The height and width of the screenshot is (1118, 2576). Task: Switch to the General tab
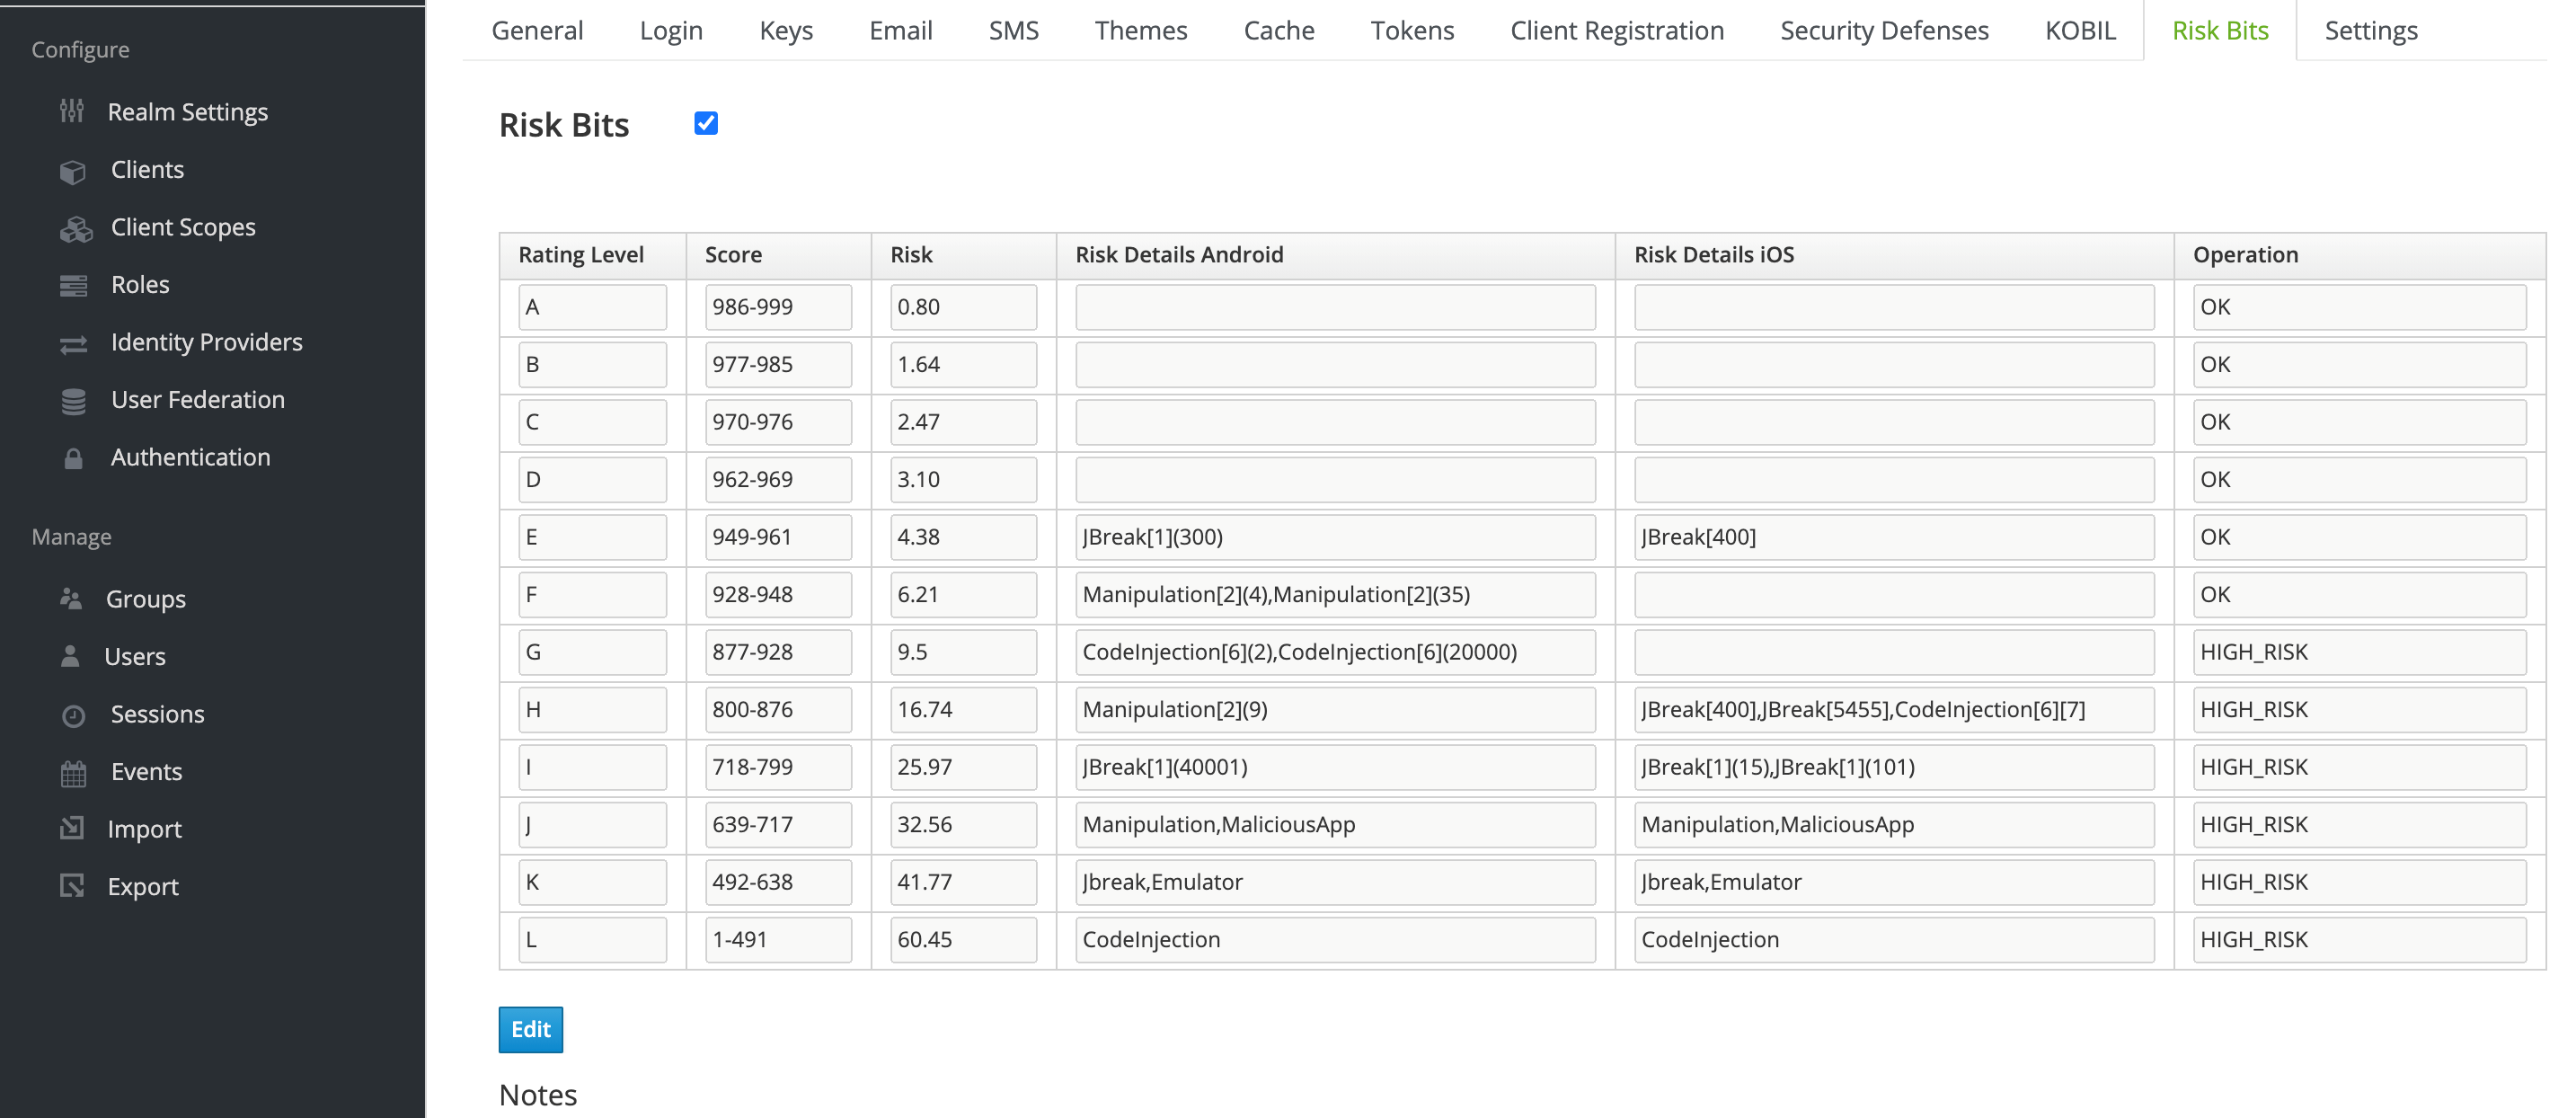(537, 30)
